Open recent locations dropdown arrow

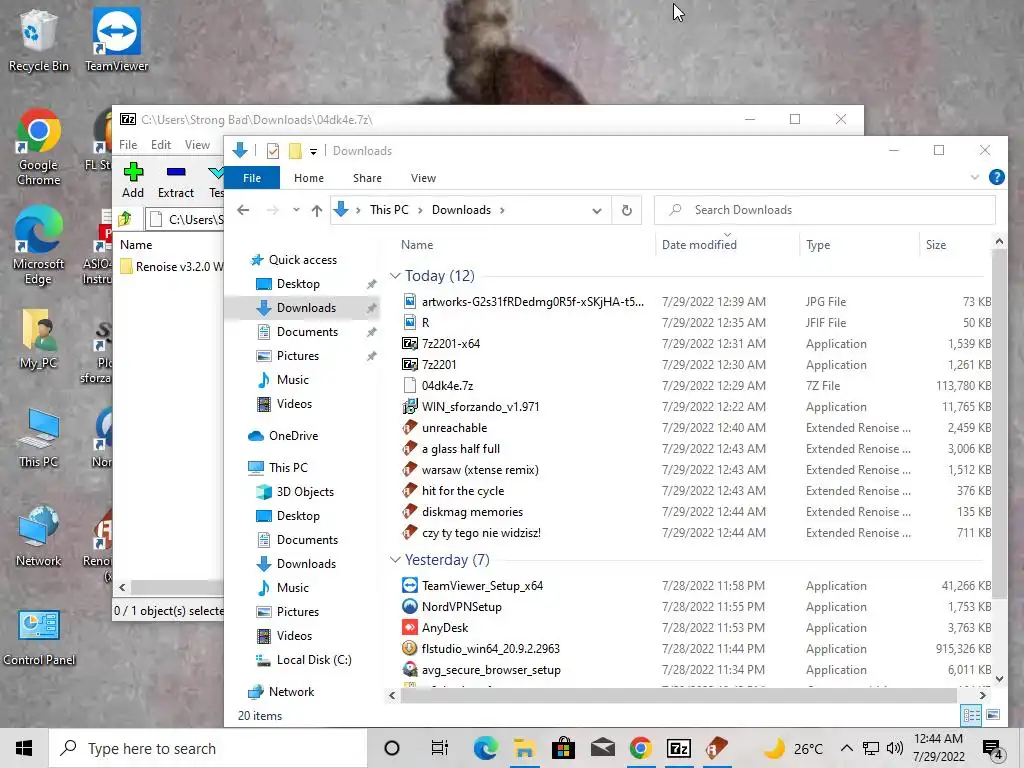click(296, 210)
